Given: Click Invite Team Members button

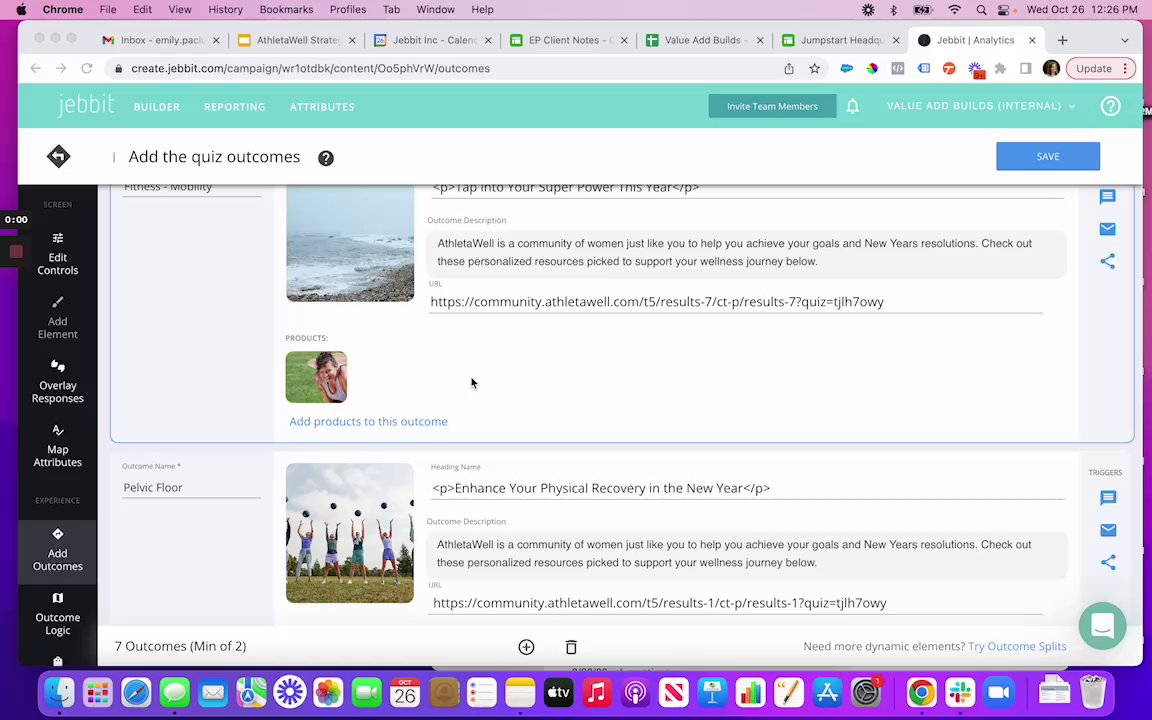Looking at the screenshot, I should pos(772,106).
